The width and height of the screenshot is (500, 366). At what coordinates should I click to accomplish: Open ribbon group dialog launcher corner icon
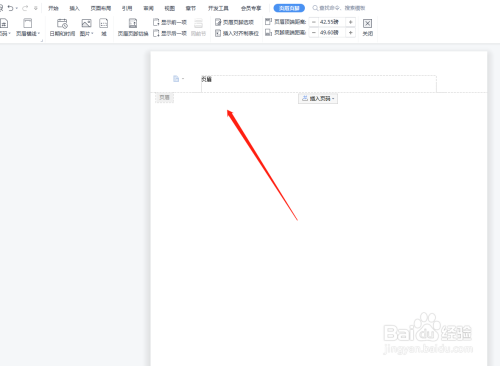(42, 41)
